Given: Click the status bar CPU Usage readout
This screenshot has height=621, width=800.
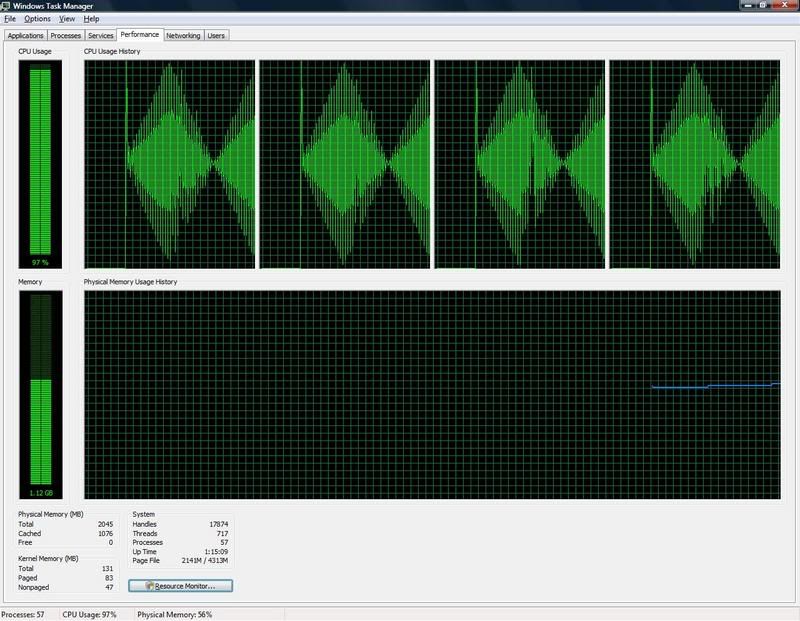Looking at the screenshot, I should (91, 614).
